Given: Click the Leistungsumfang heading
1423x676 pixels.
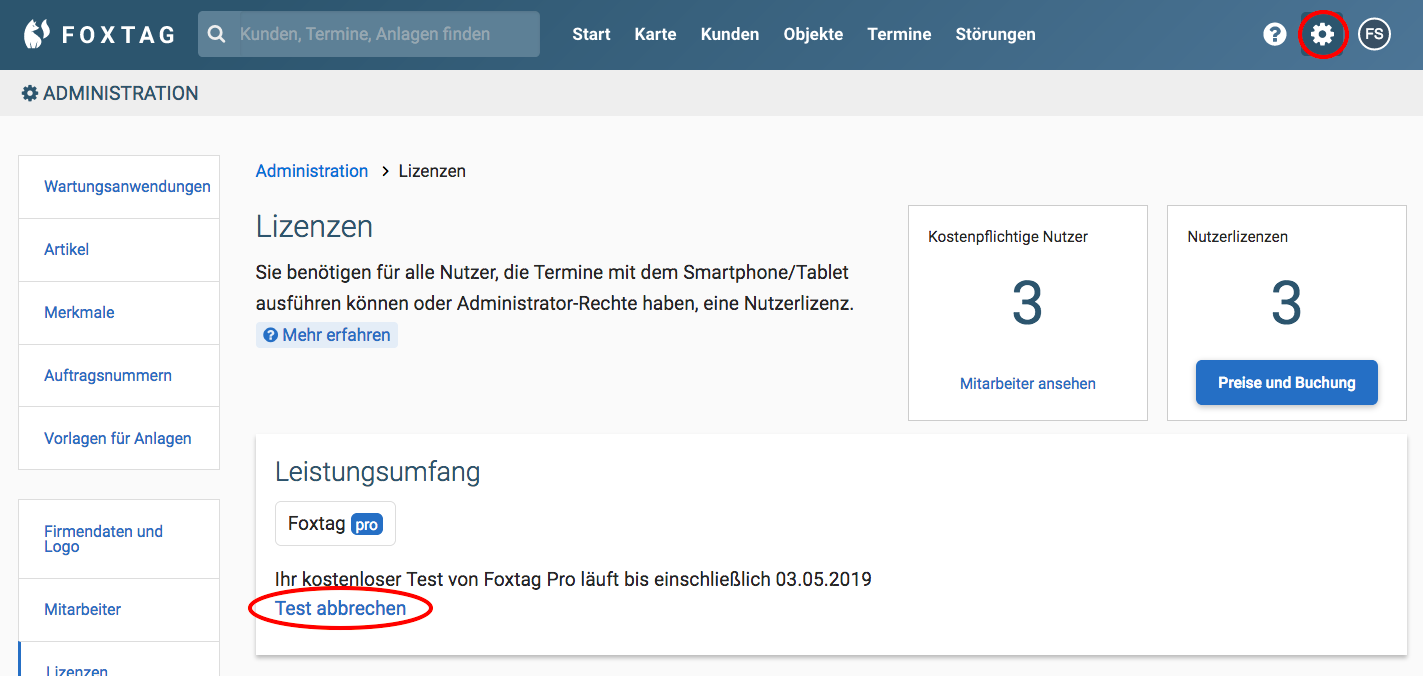Looking at the screenshot, I should pos(378,472).
